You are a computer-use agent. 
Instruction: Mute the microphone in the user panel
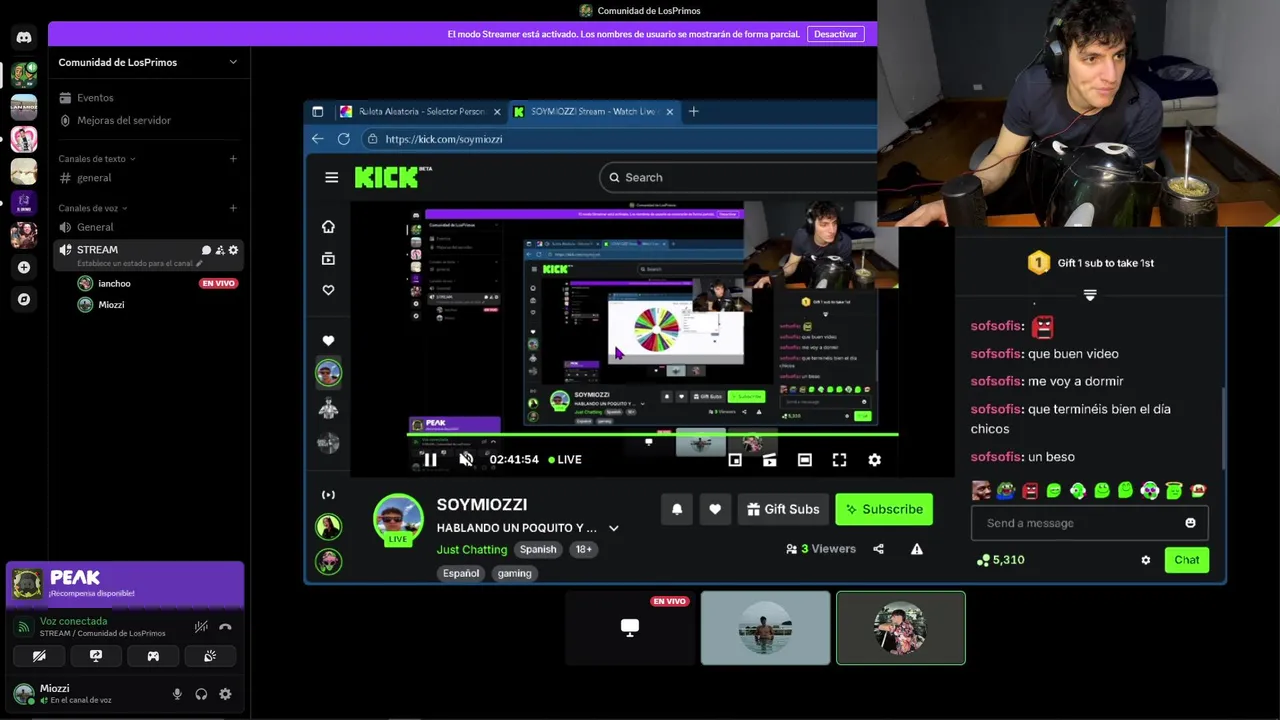177,694
